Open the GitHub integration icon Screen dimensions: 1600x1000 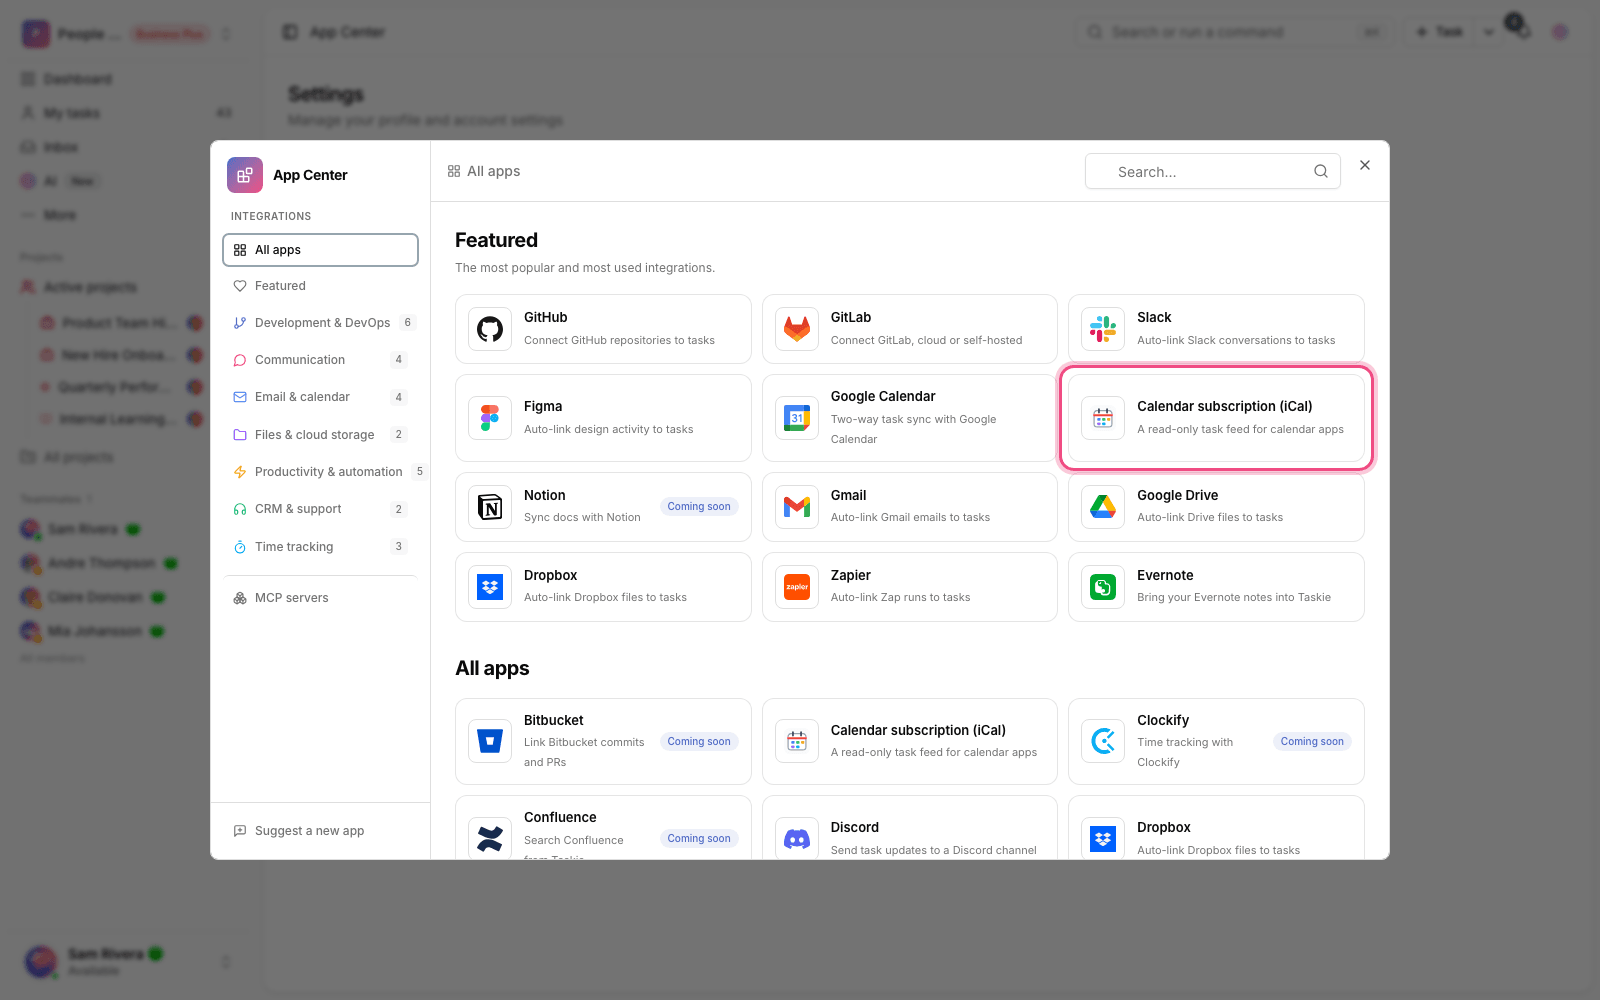click(x=490, y=329)
